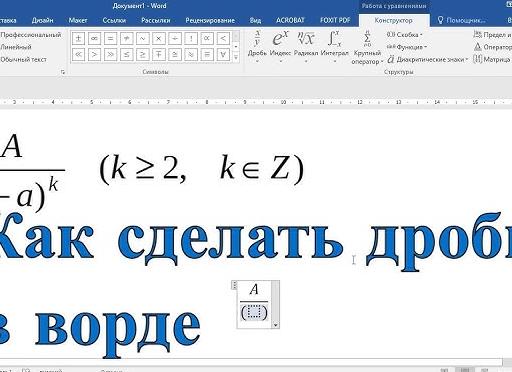512x372 pixels.
Task: Open the Индекс script structures menu
Action: (280, 47)
